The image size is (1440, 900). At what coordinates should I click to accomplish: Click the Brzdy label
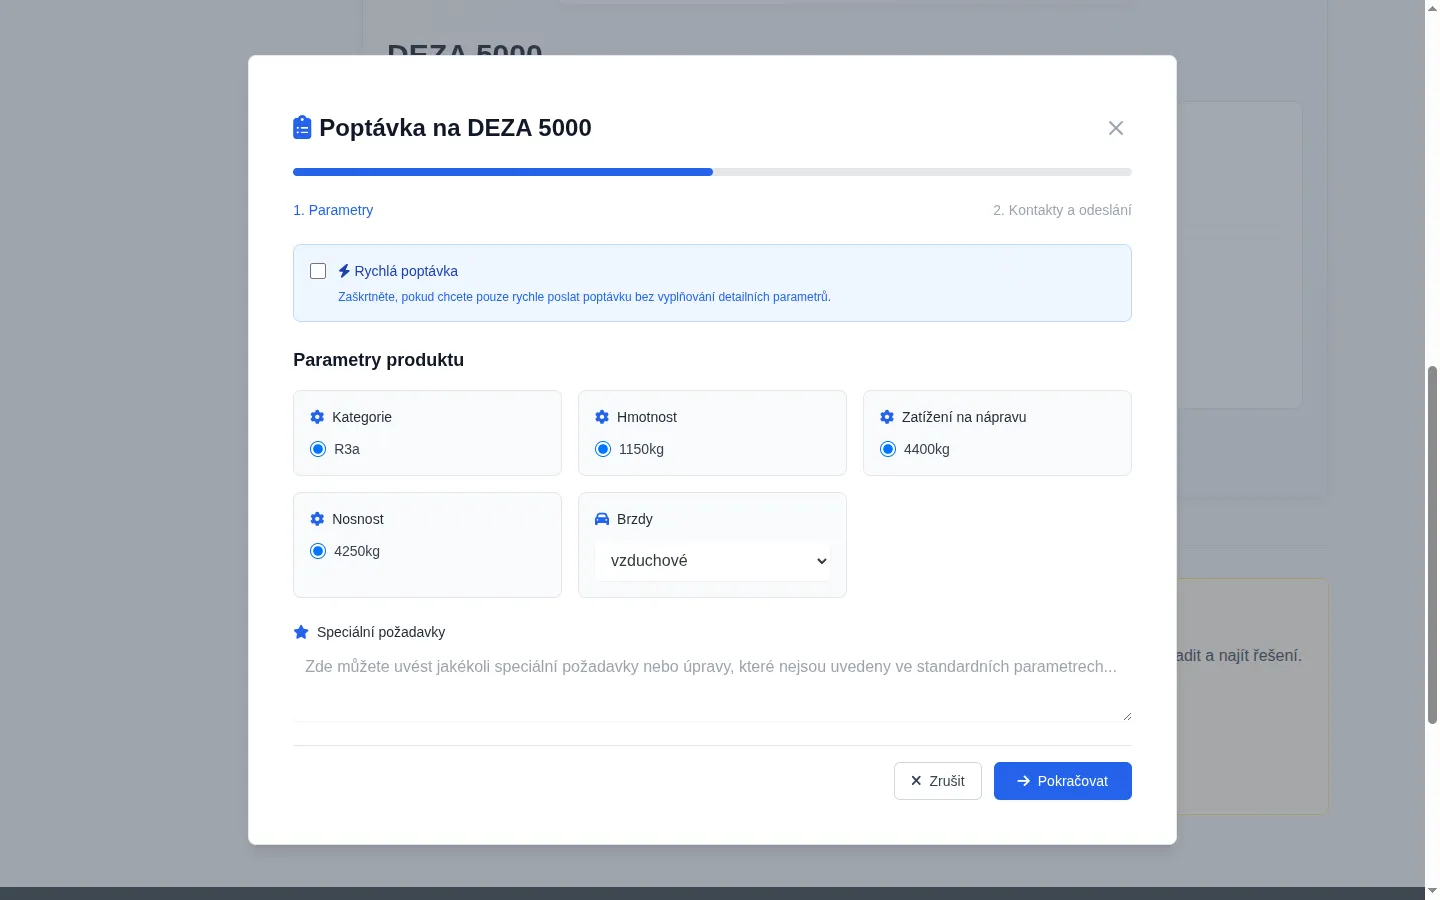635,519
